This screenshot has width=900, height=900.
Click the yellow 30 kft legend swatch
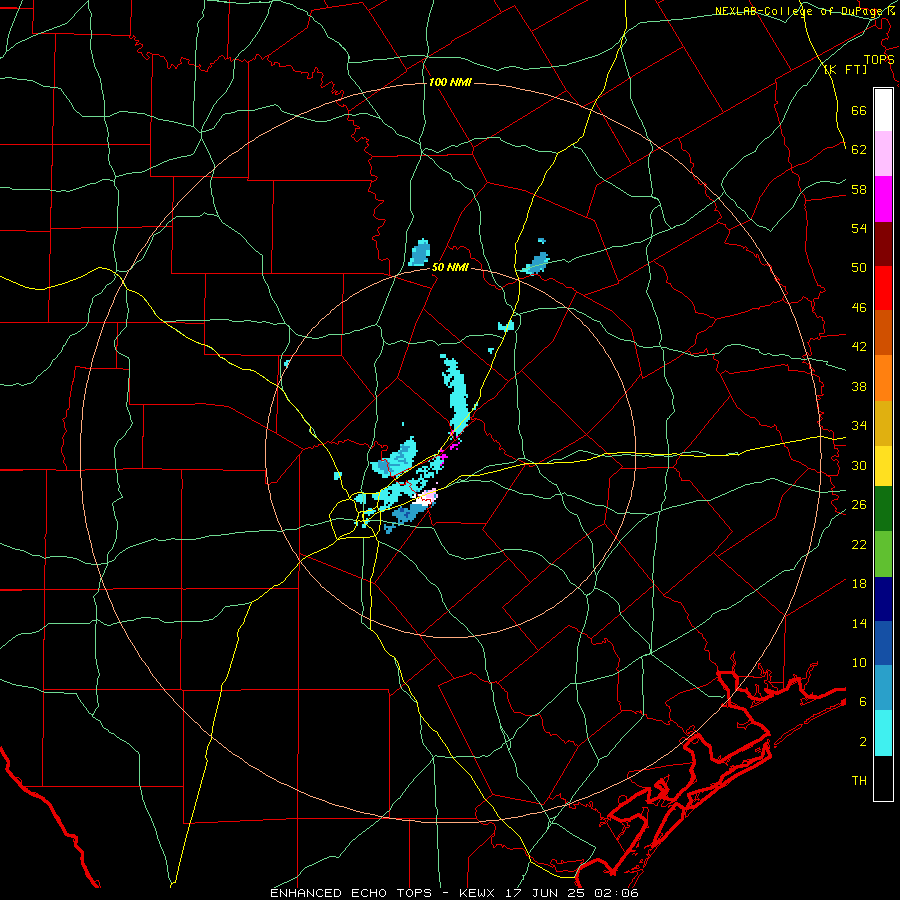pyautogui.click(x=883, y=466)
